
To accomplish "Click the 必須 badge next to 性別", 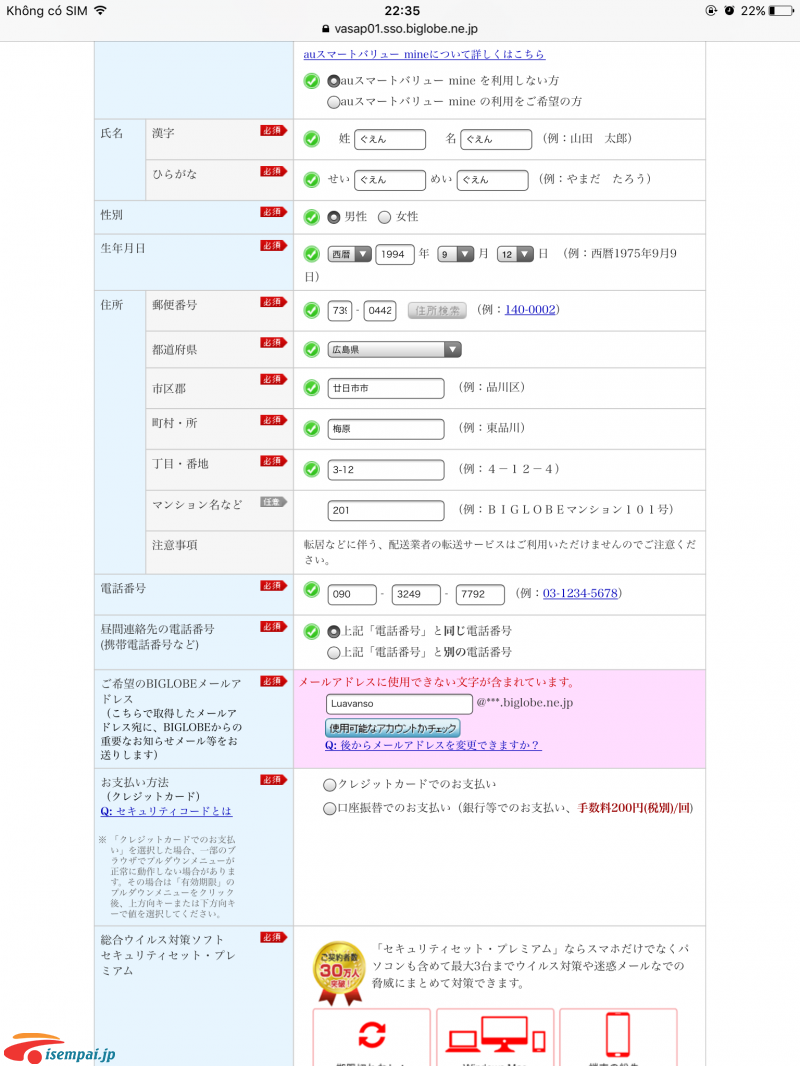I will [273, 212].
